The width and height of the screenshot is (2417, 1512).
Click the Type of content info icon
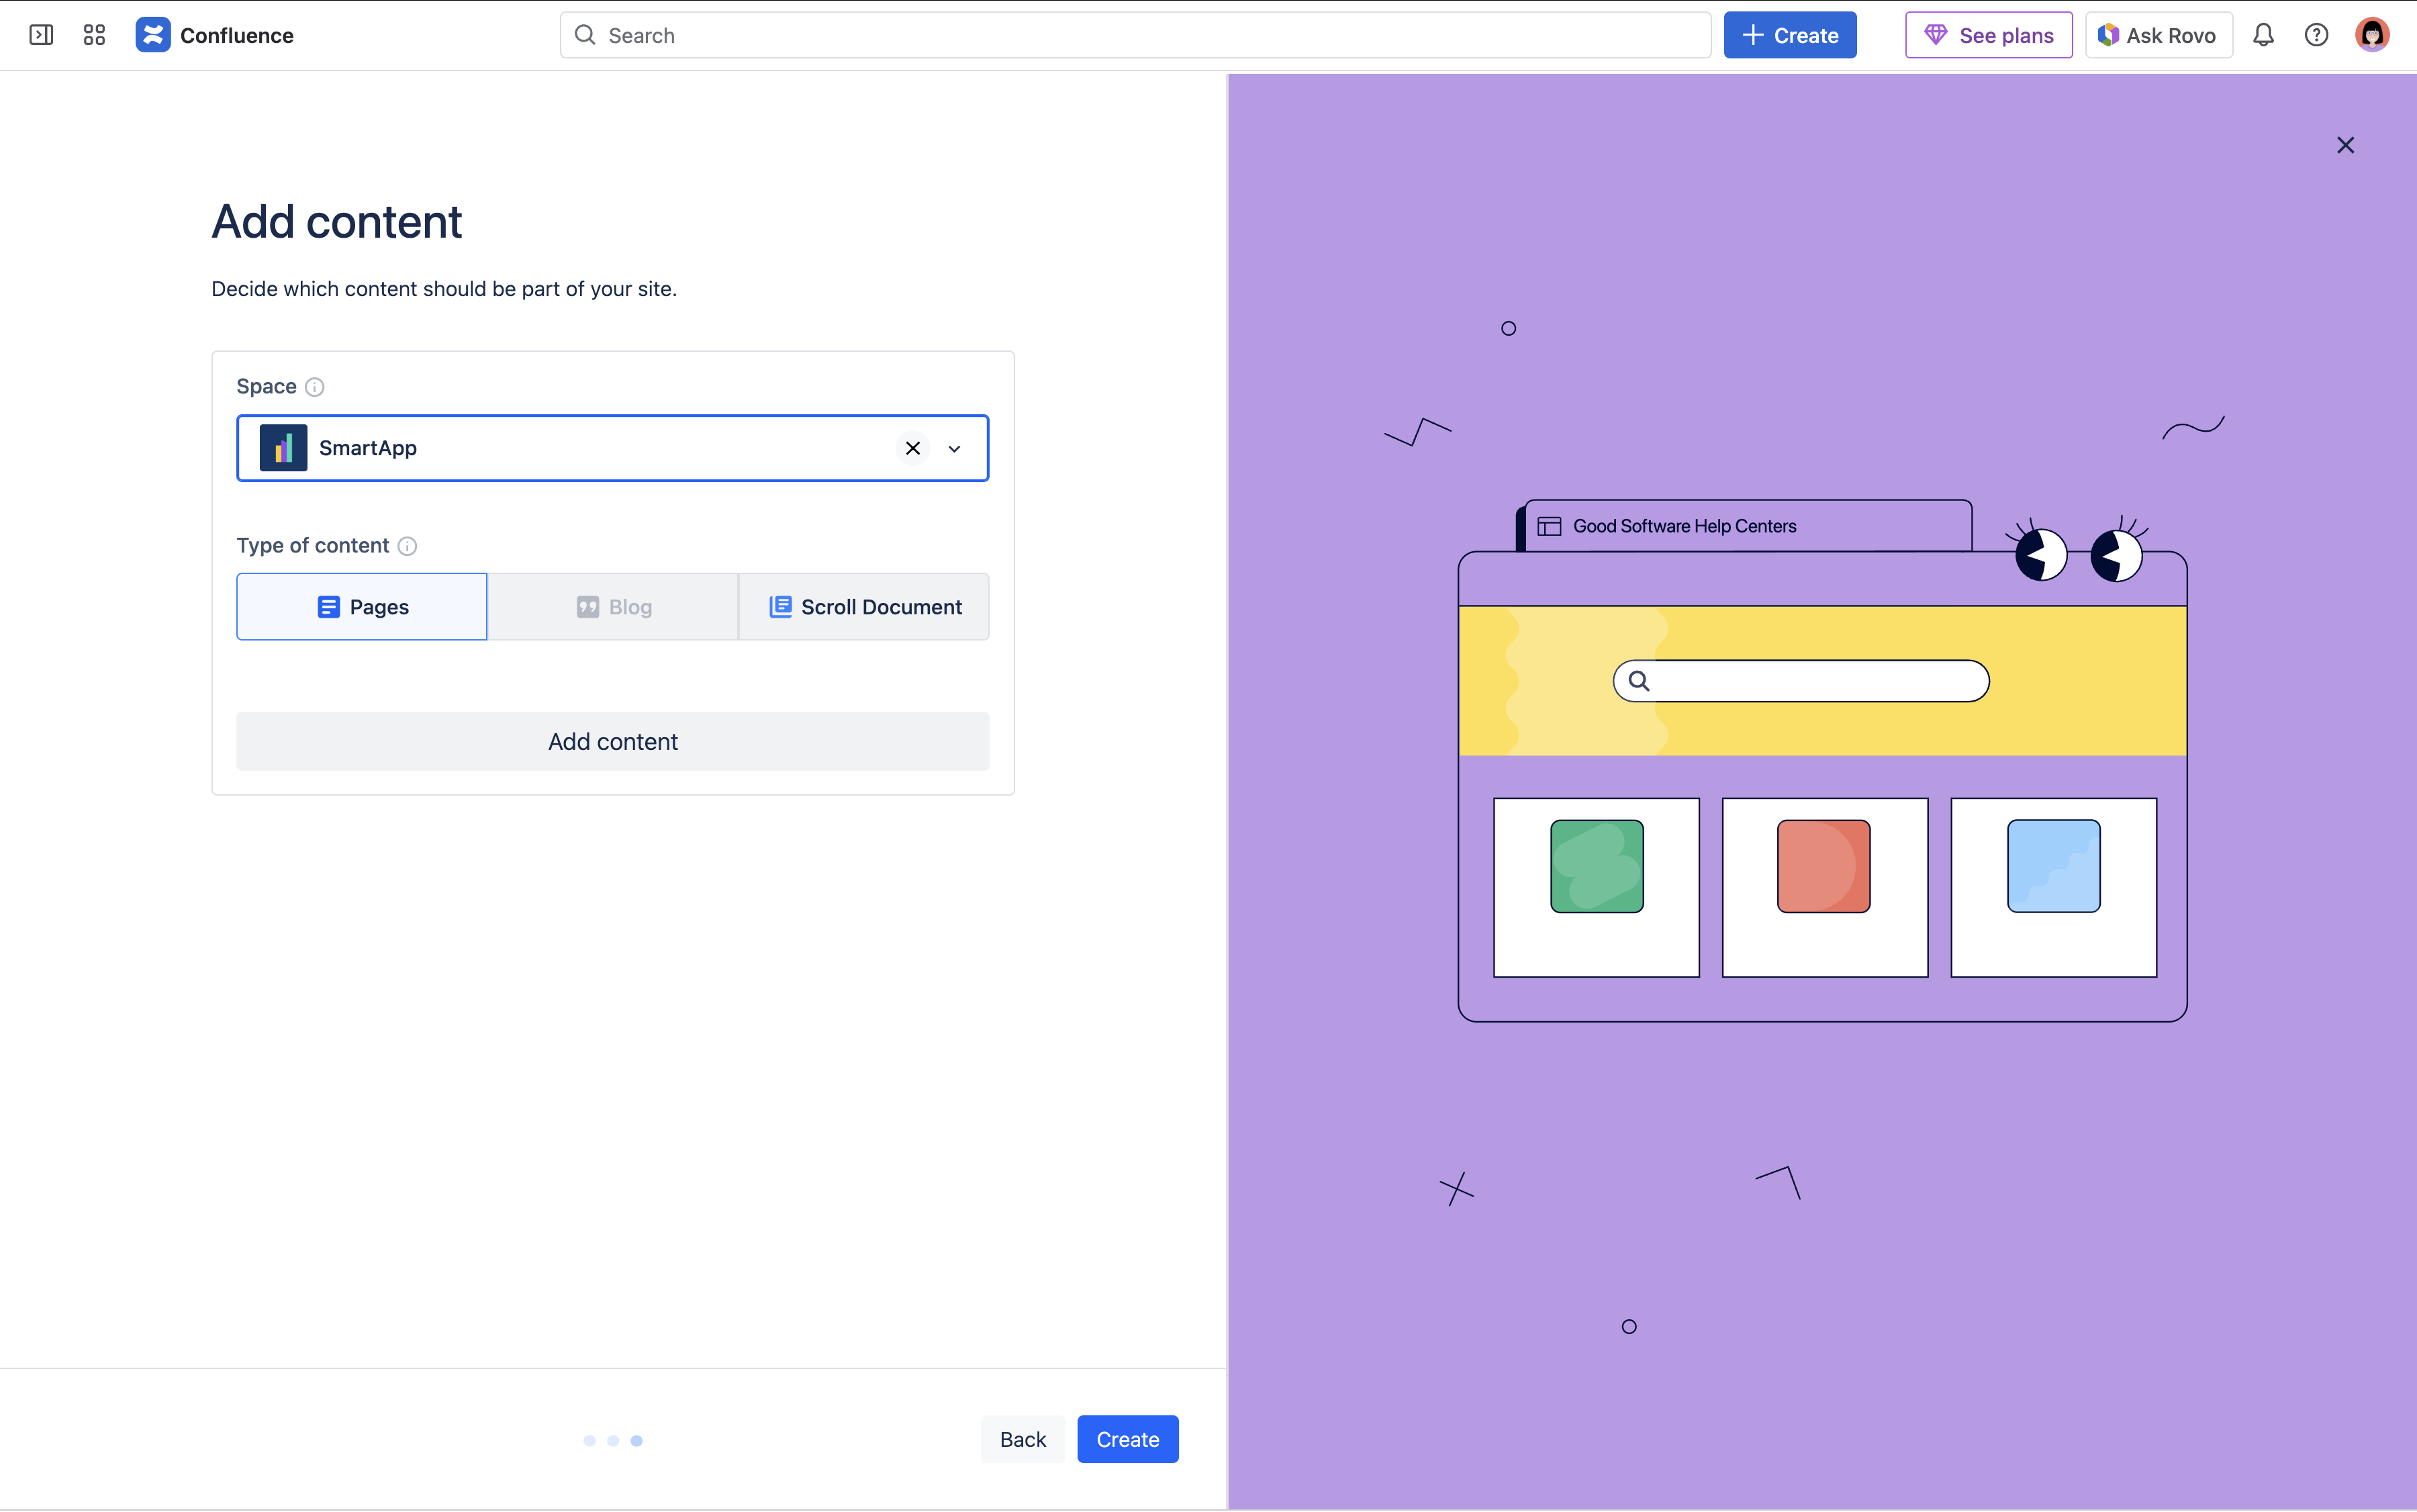(407, 546)
